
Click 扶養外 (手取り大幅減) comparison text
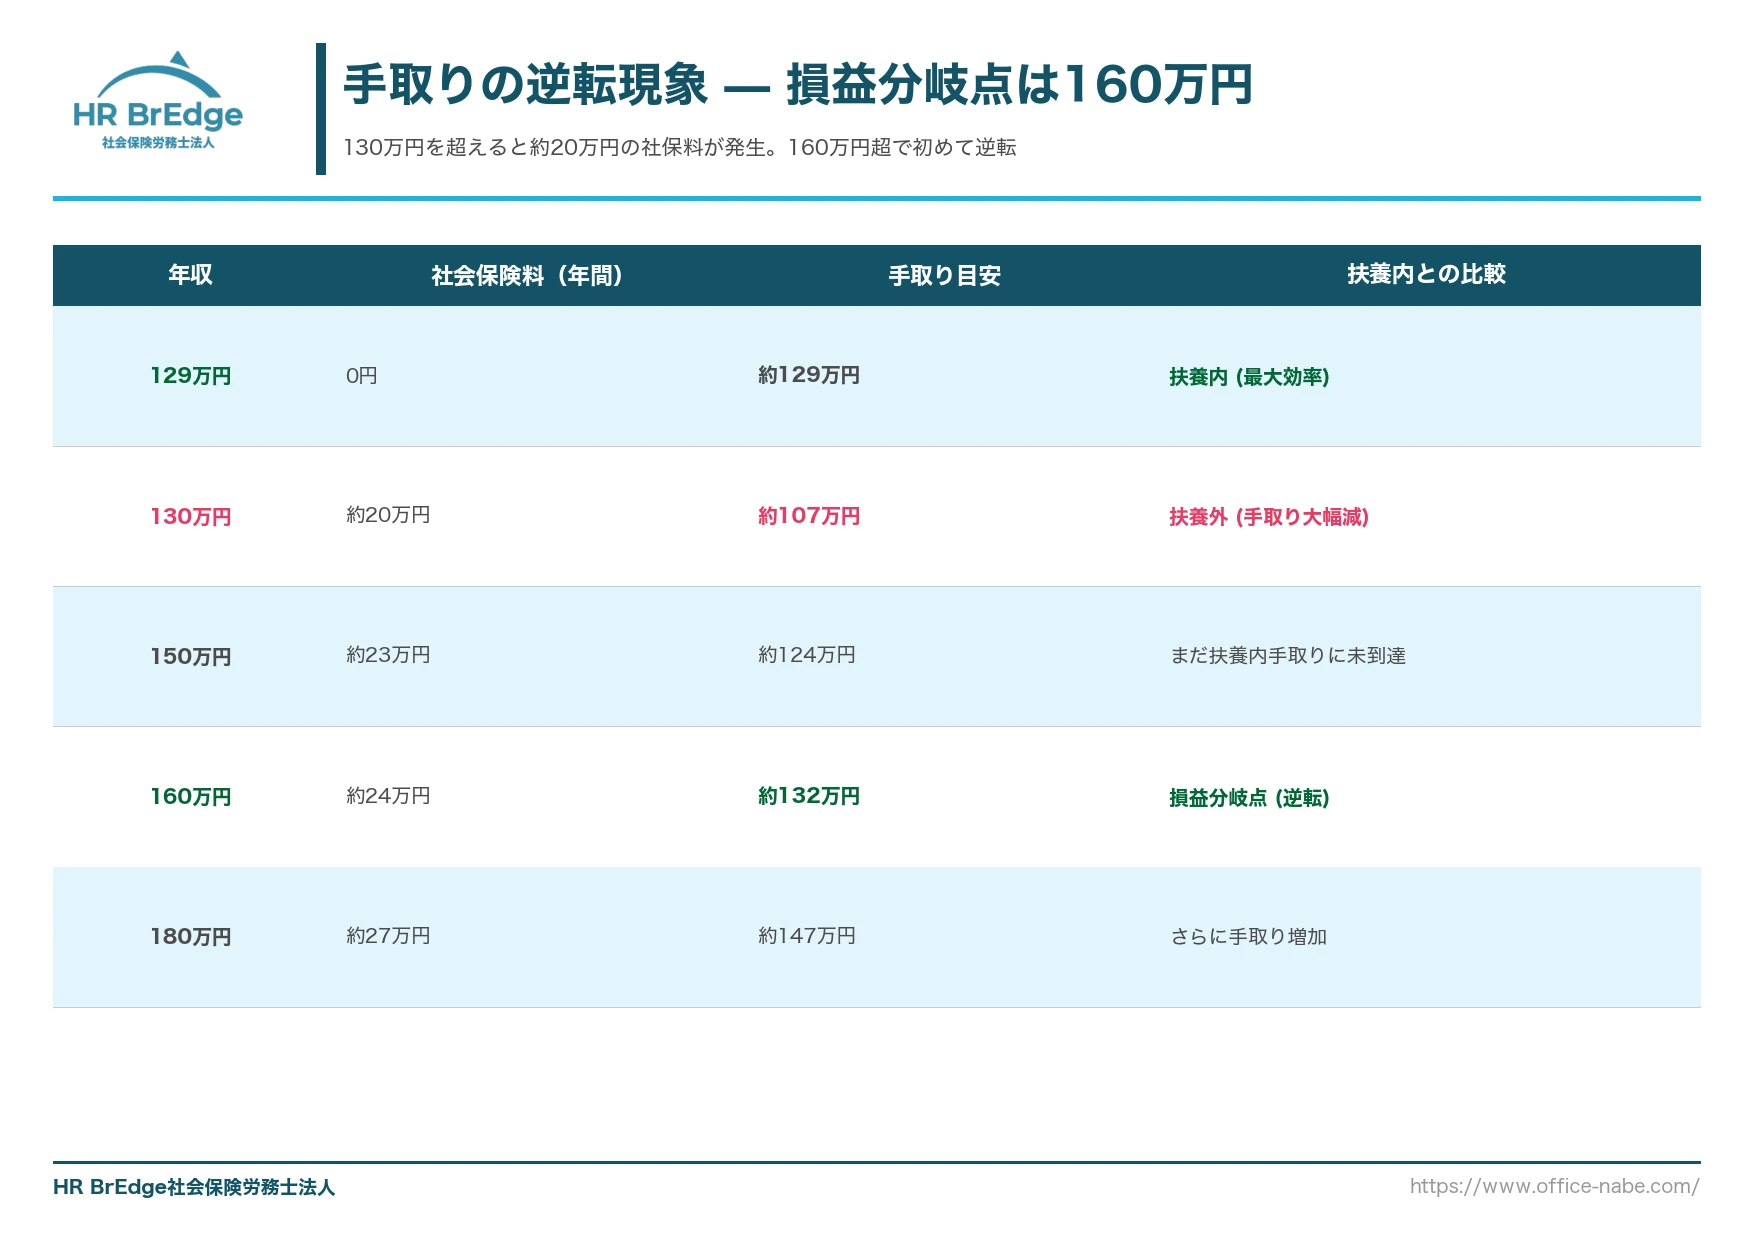(x=1269, y=517)
